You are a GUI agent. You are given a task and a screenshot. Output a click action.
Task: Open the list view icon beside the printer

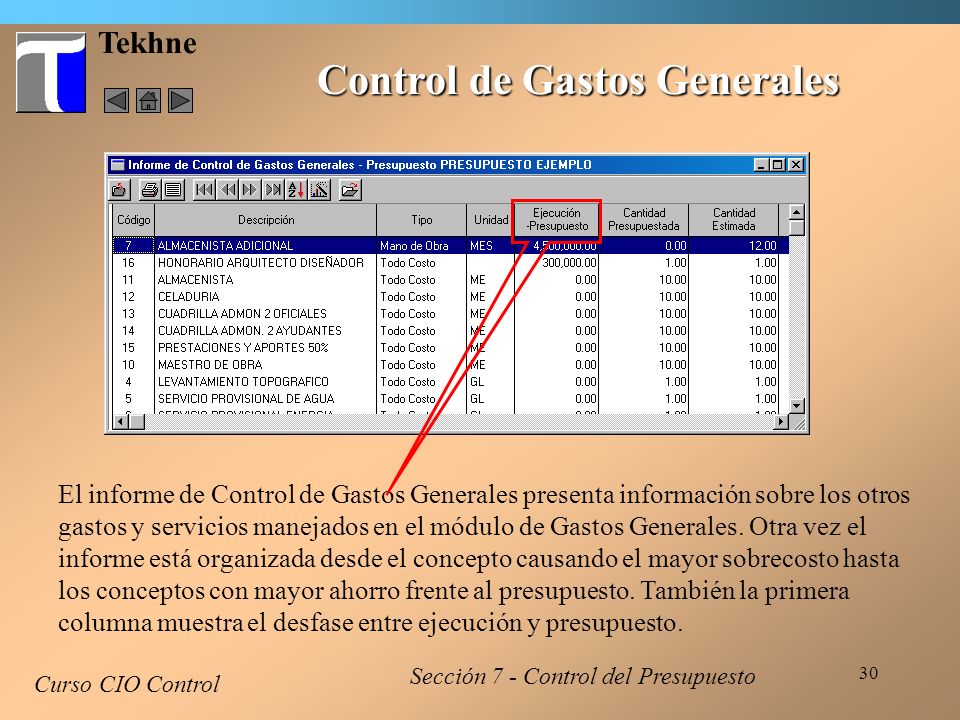173,190
